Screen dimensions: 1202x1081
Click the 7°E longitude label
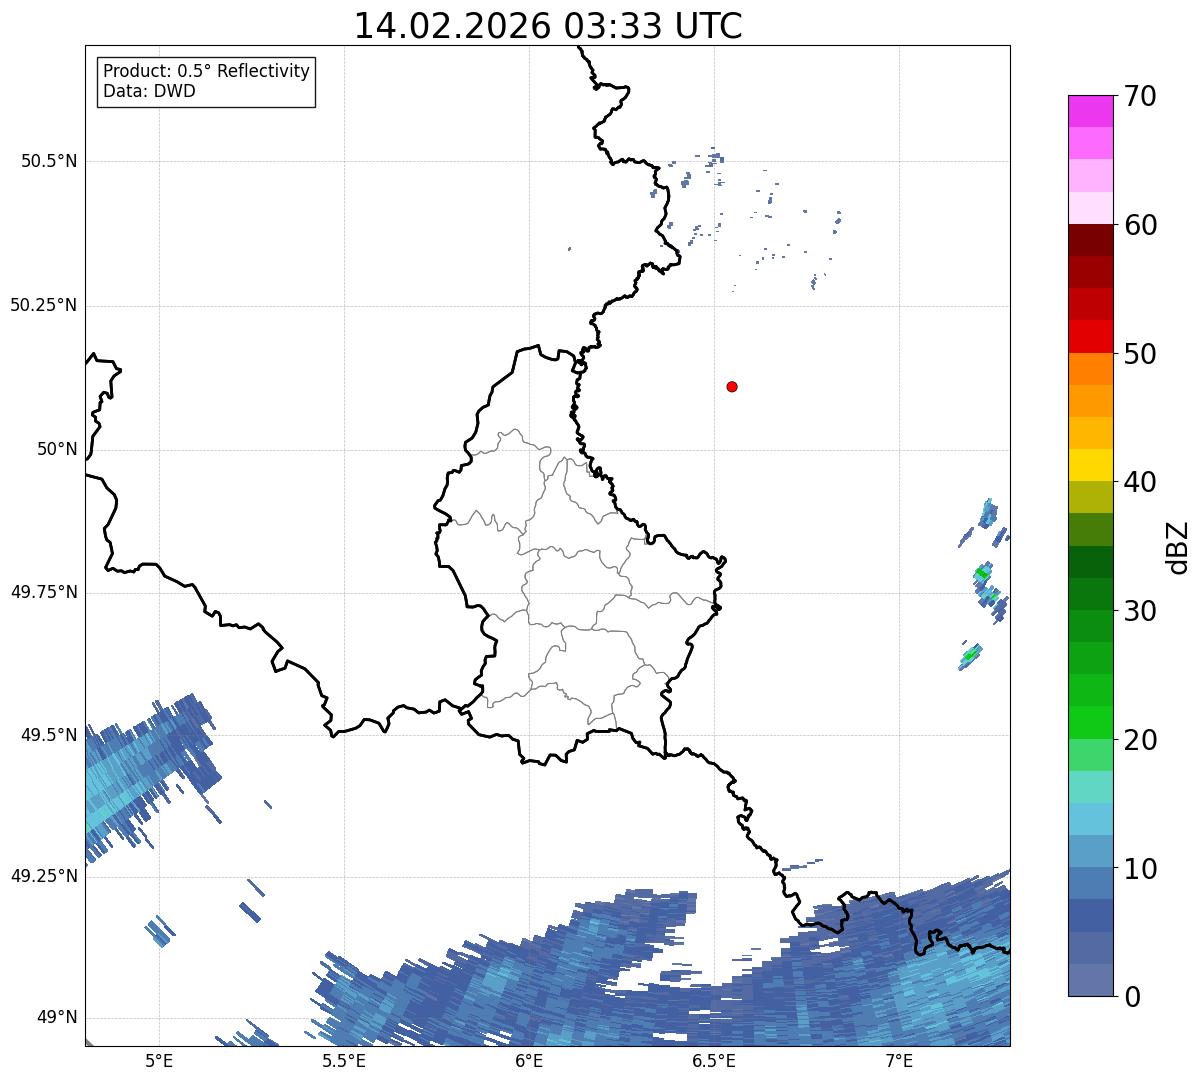click(x=900, y=1060)
